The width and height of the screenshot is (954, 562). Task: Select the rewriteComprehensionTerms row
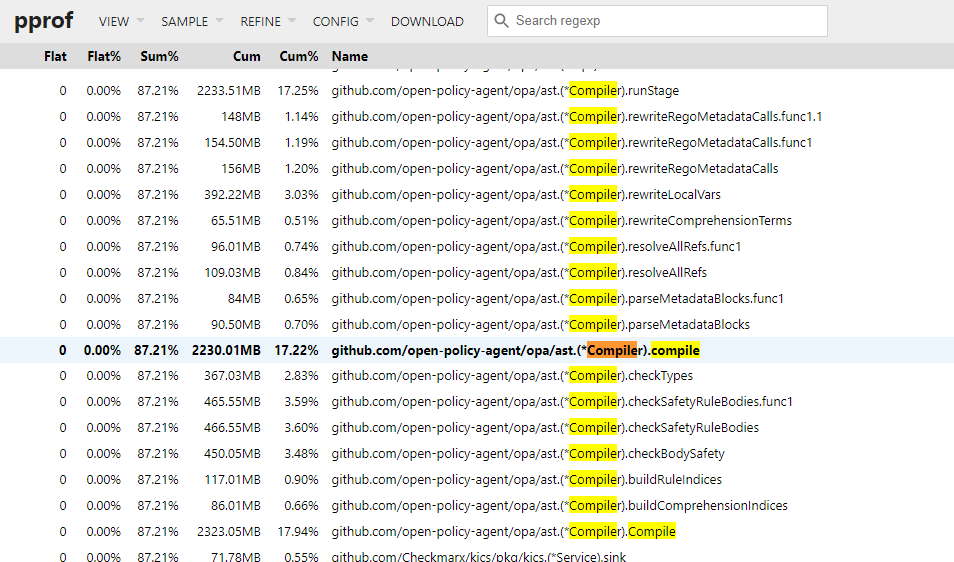tap(477, 220)
